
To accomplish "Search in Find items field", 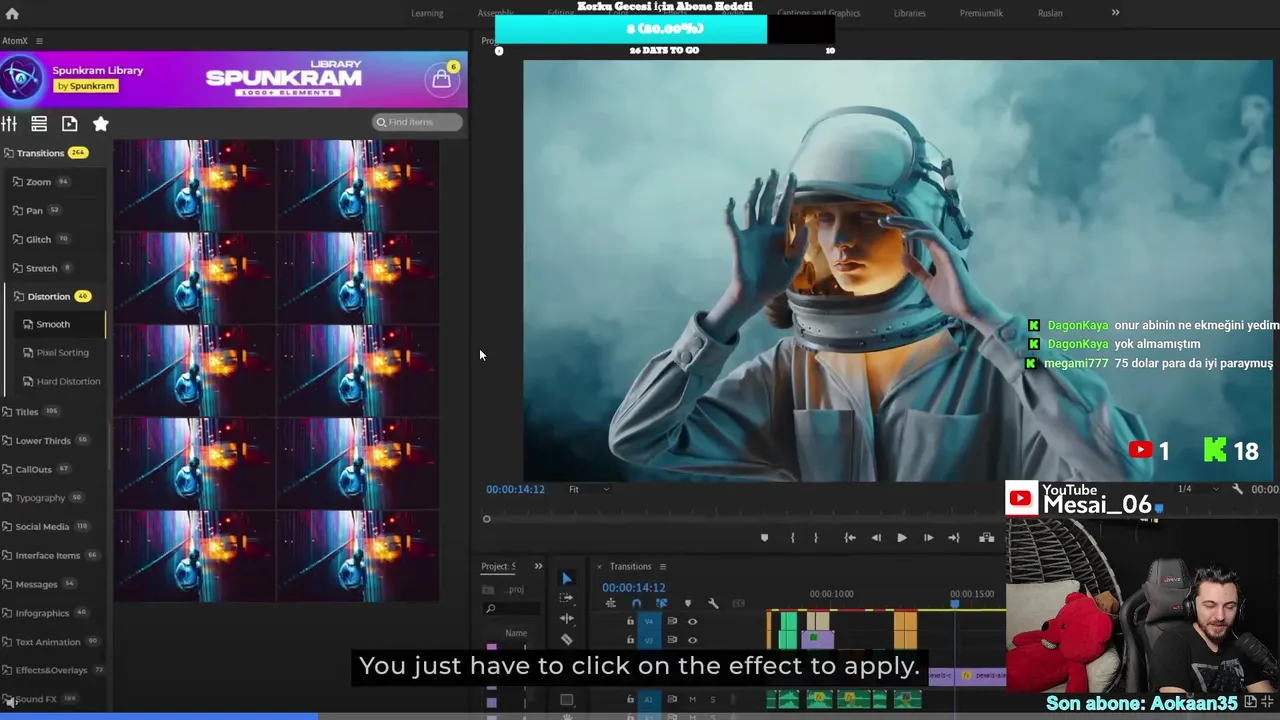I will 417,122.
